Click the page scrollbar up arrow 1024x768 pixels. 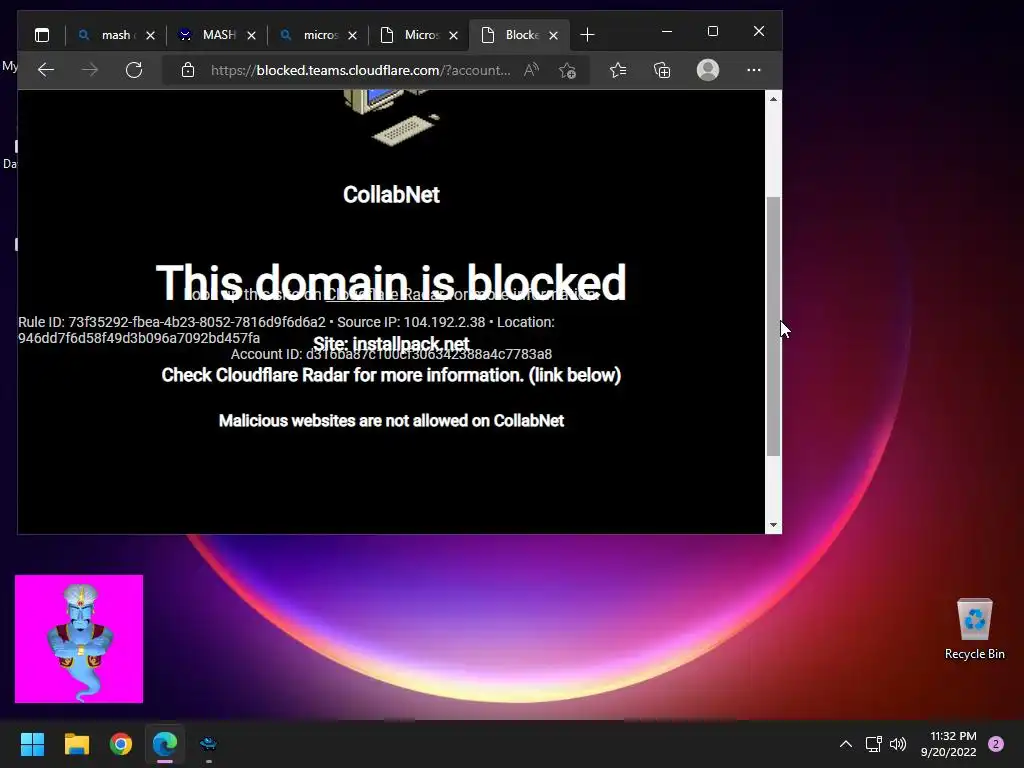tap(773, 99)
